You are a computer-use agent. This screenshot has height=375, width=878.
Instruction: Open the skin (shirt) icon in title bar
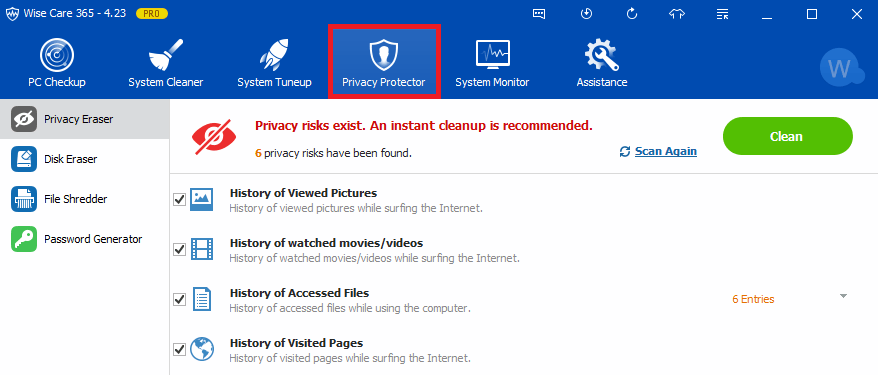[x=677, y=14]
